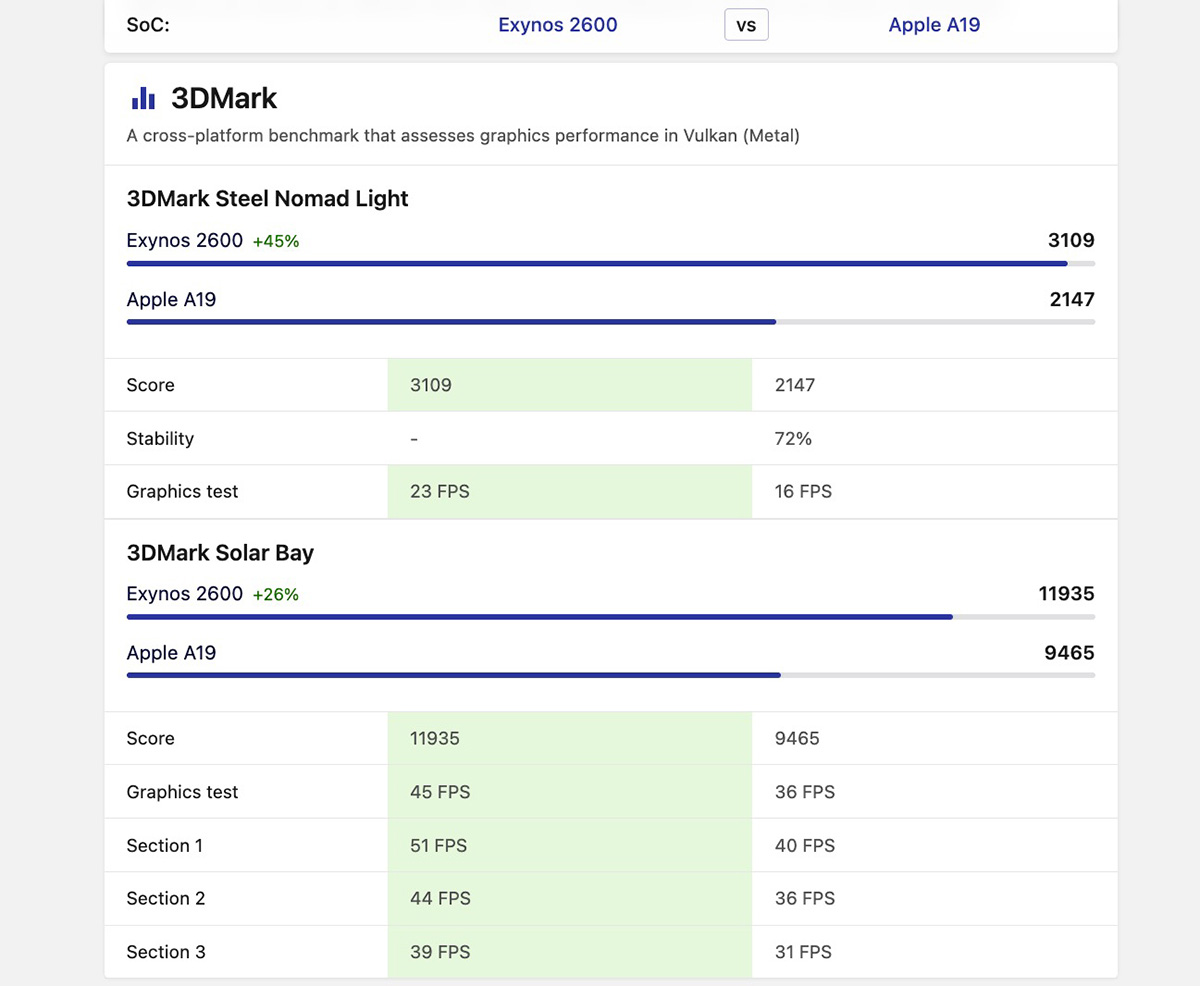Click the 39 FPS Section 3 cell

[570, 952]
